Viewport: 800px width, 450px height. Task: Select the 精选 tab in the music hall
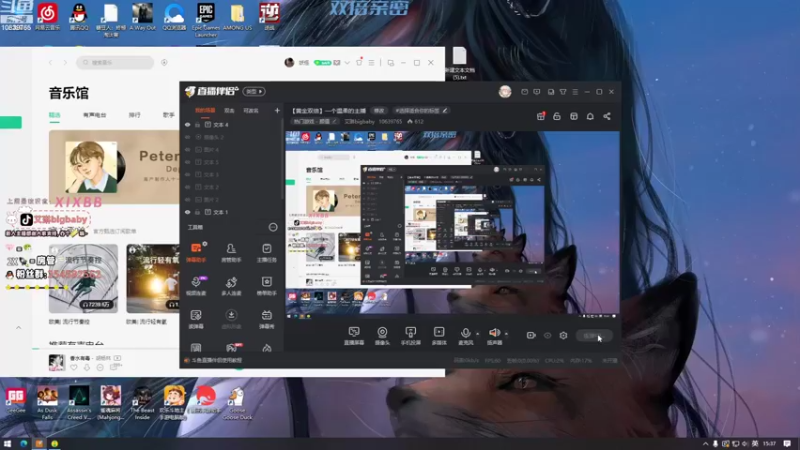click(x=55, y=115)
